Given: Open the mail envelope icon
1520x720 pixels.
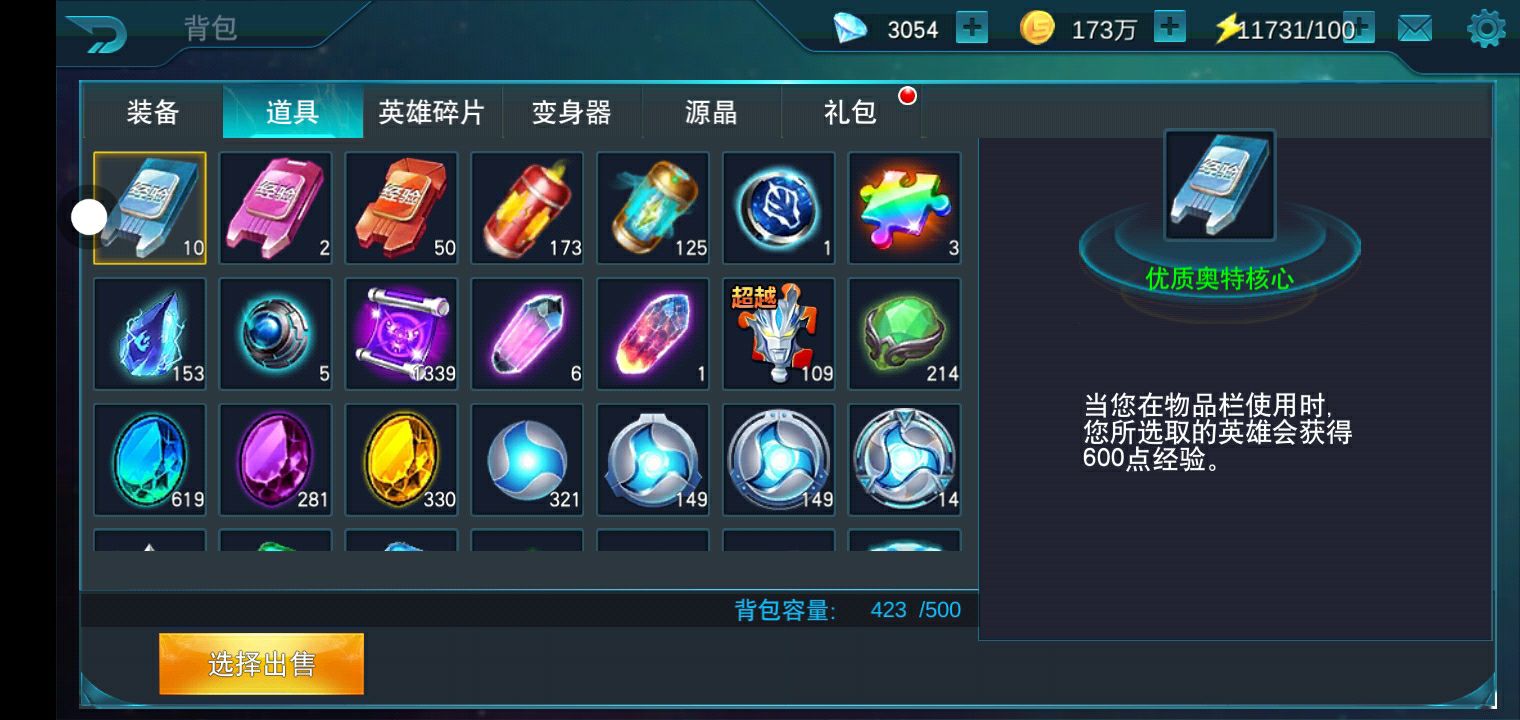Looking at the screenshot, I should 1414,29.
